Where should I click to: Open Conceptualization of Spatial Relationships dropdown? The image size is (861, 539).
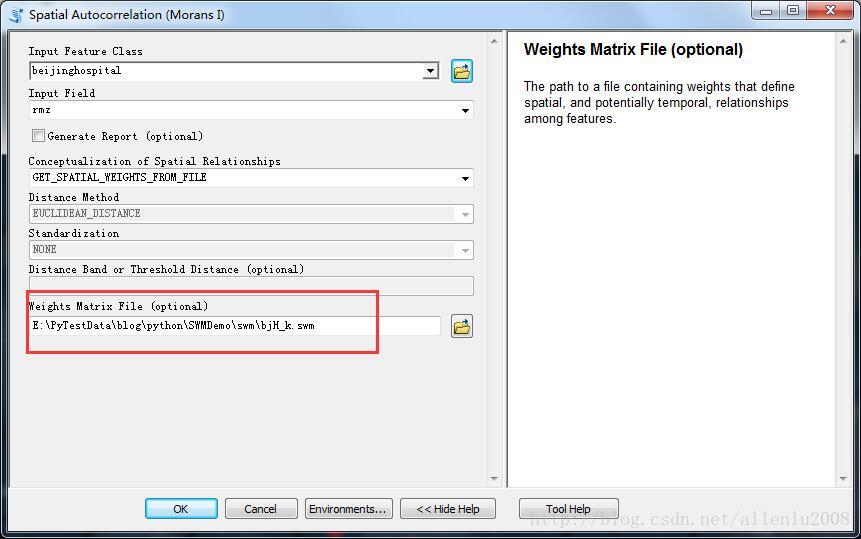[465, 178]
